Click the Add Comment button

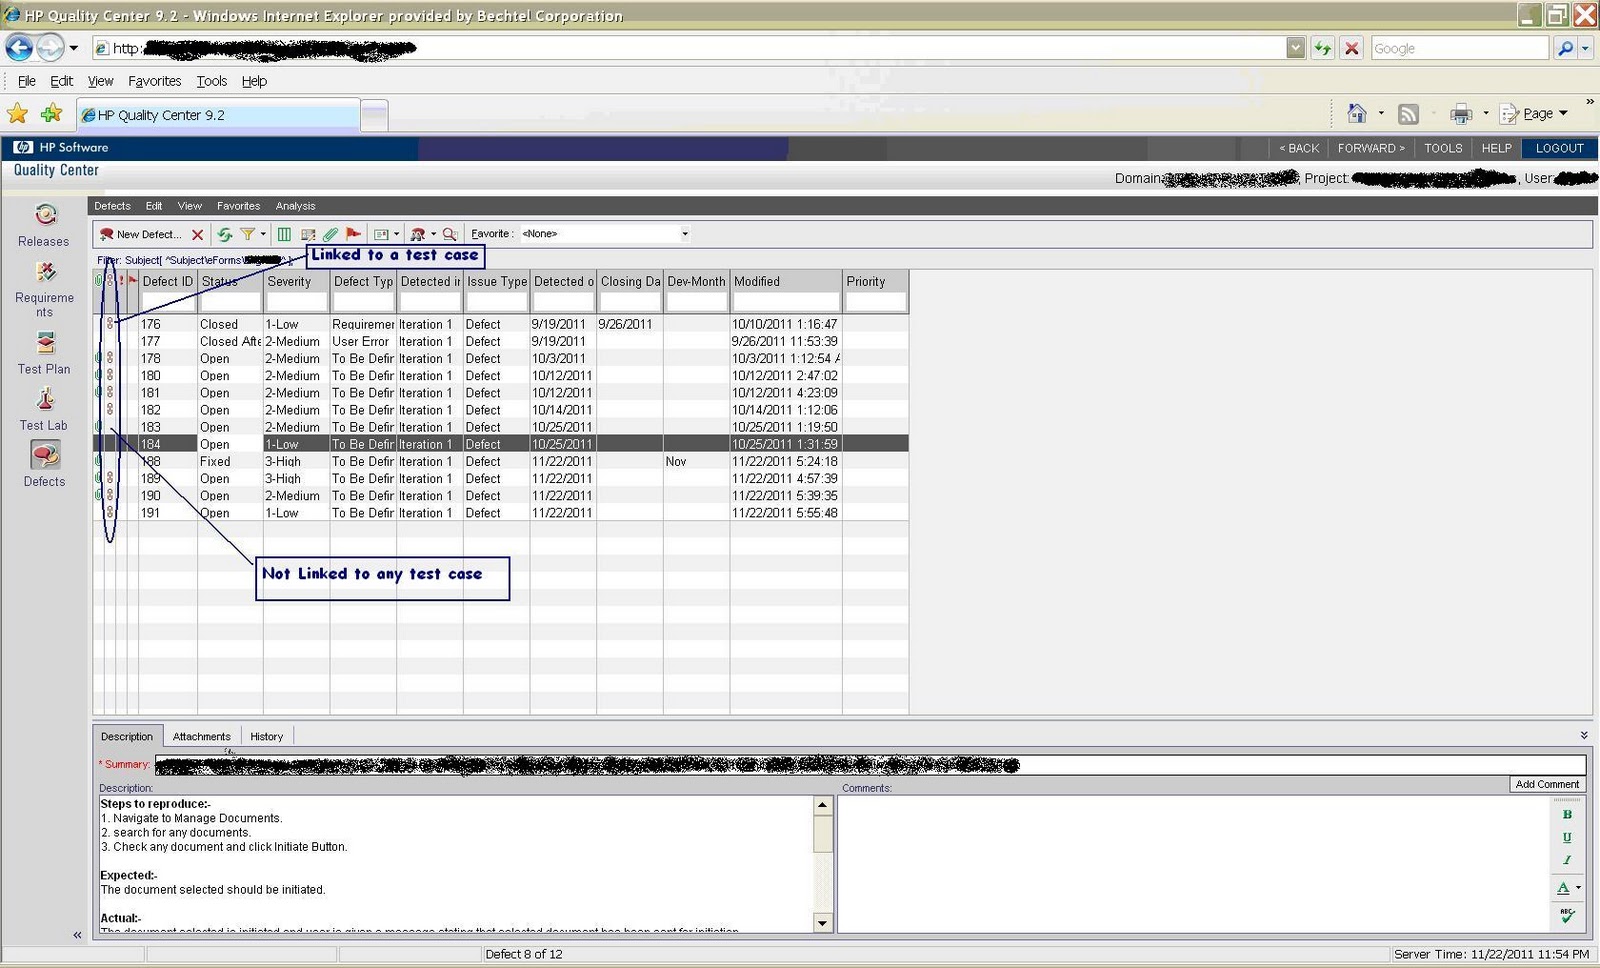(1547, 784)
